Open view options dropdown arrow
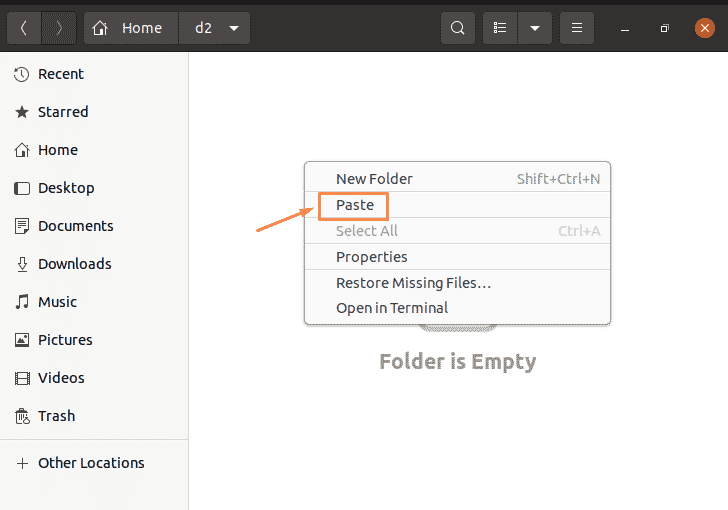Viewport: 728px width, 510px height. point(535,28)
